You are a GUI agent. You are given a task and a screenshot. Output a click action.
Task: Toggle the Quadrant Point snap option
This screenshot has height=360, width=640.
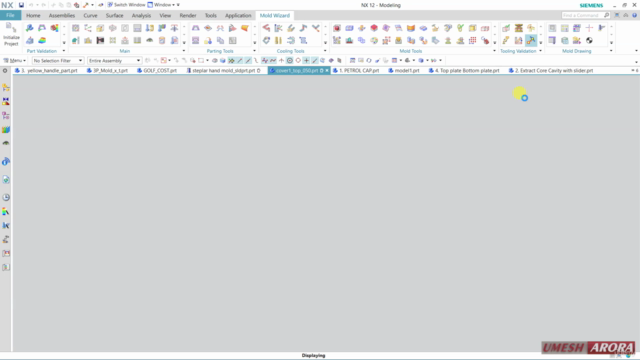(298, 60)
